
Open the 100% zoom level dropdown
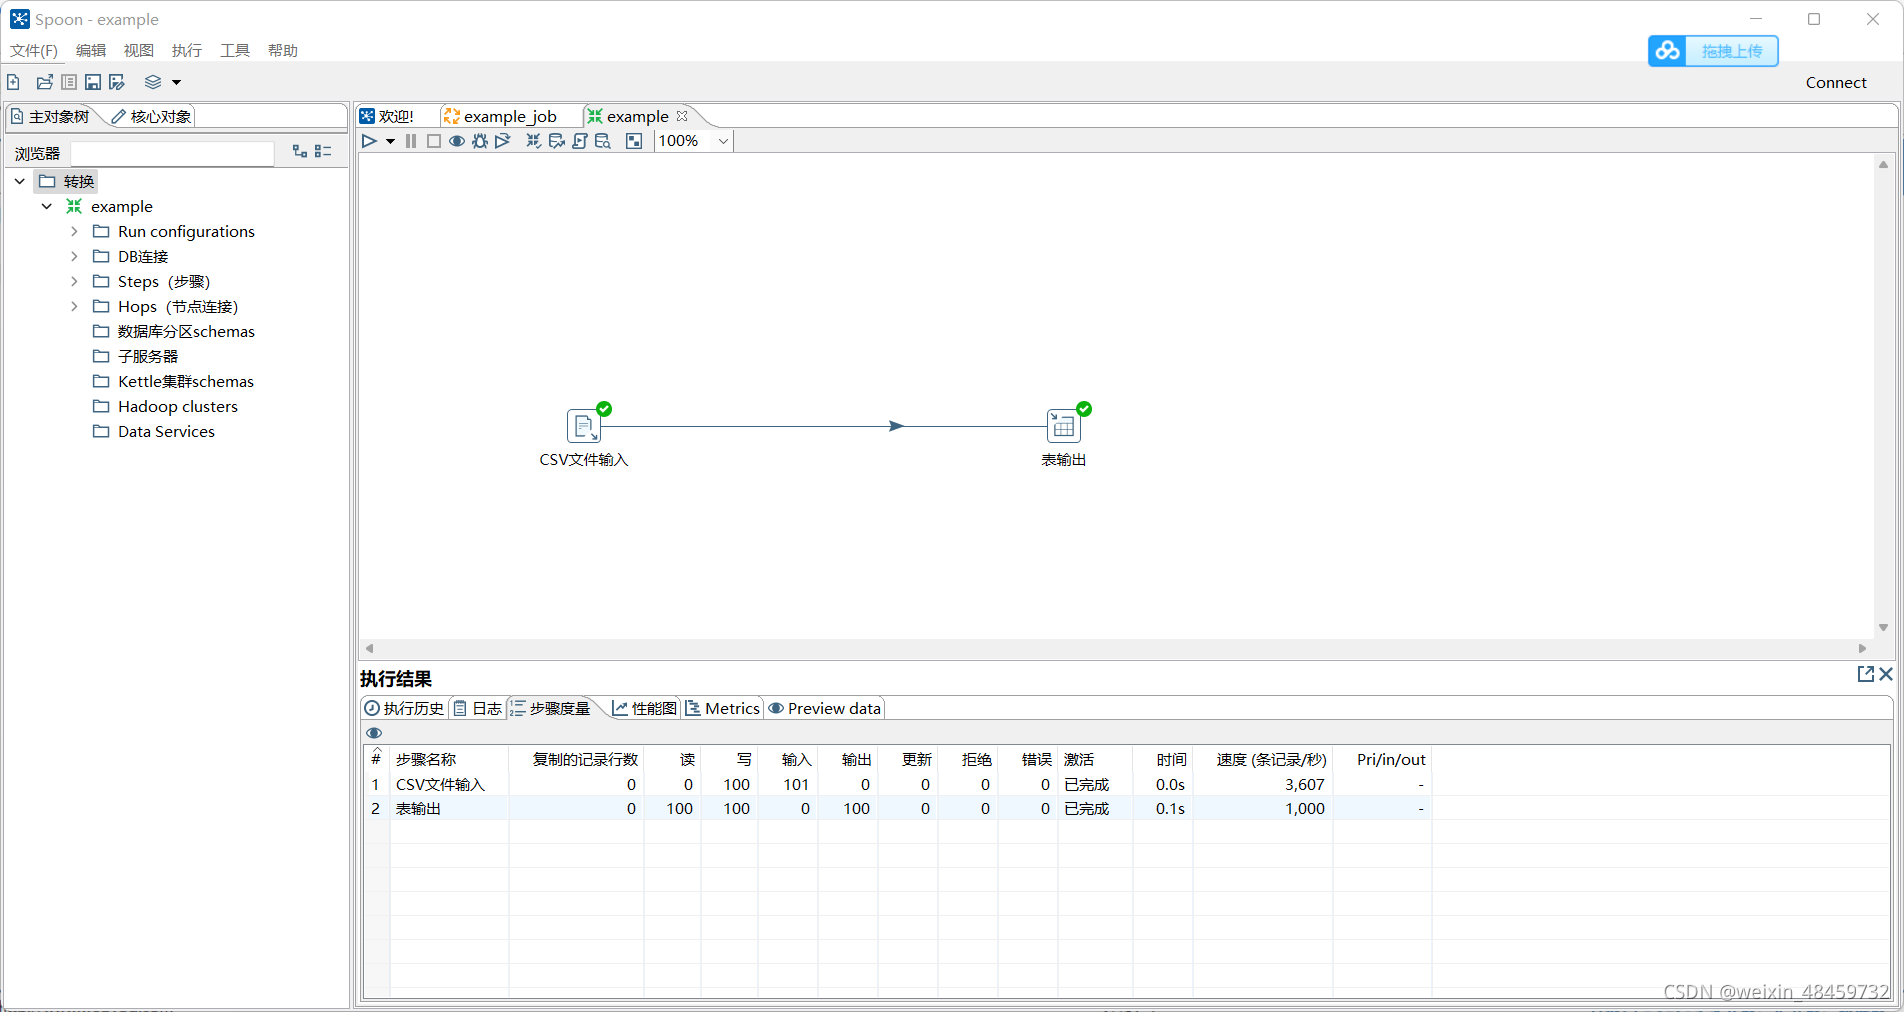[x=723, y=141]
